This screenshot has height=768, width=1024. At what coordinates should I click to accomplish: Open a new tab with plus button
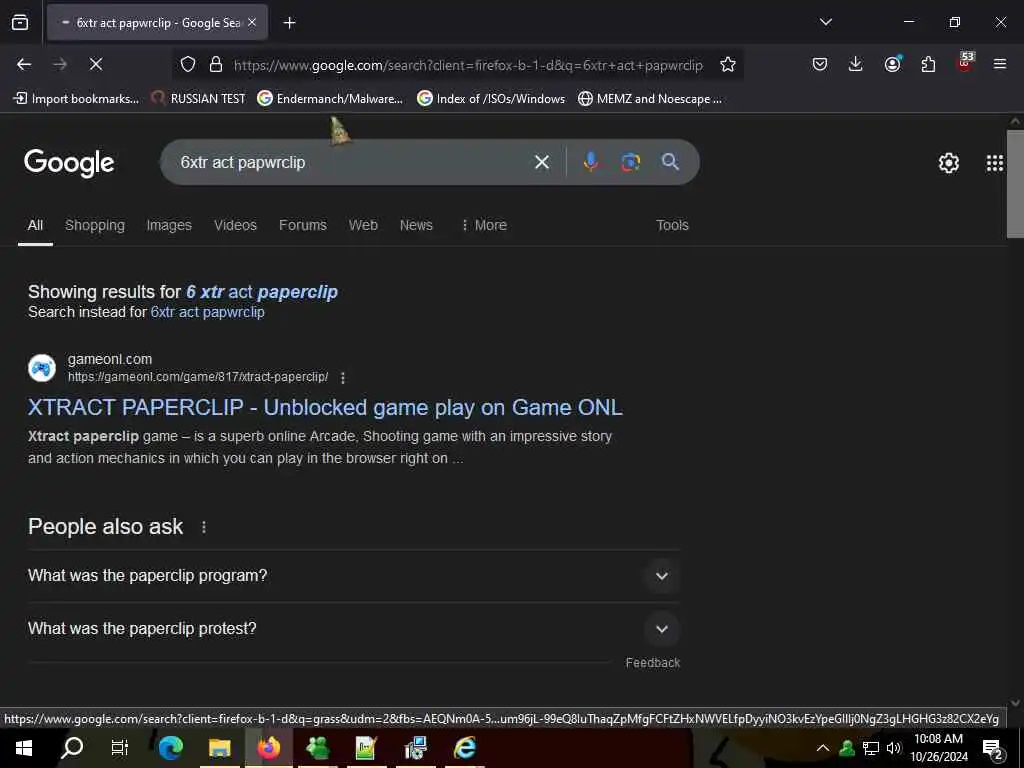pyautogui.click(x=289, y=23)
